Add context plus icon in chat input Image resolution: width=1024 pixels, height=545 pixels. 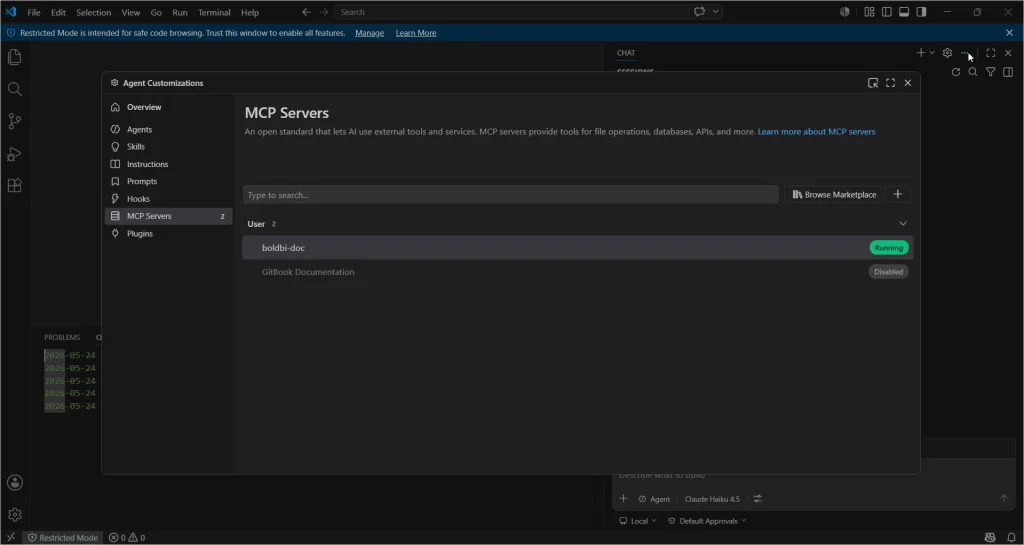(624, 499)
